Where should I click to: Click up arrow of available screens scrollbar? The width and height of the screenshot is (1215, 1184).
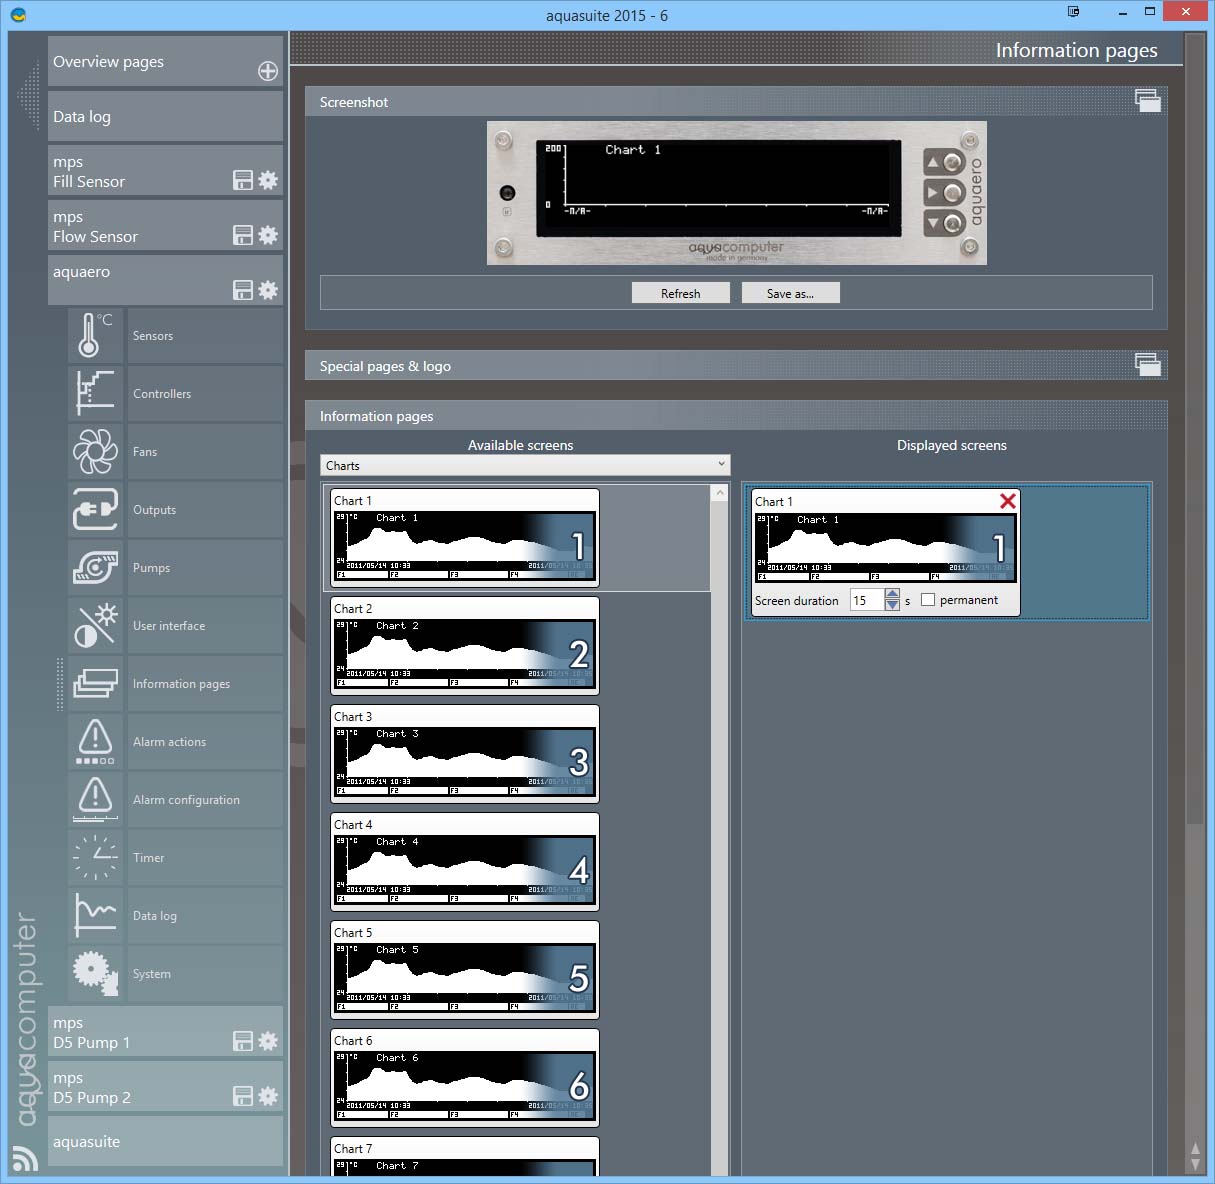[x=719, y=493]
